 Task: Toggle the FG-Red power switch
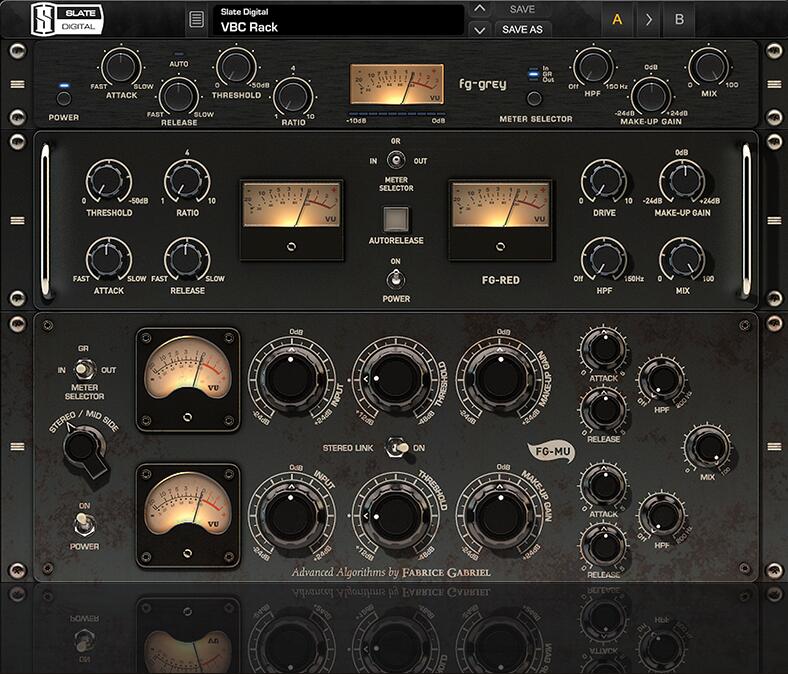[x=396, y=279]
